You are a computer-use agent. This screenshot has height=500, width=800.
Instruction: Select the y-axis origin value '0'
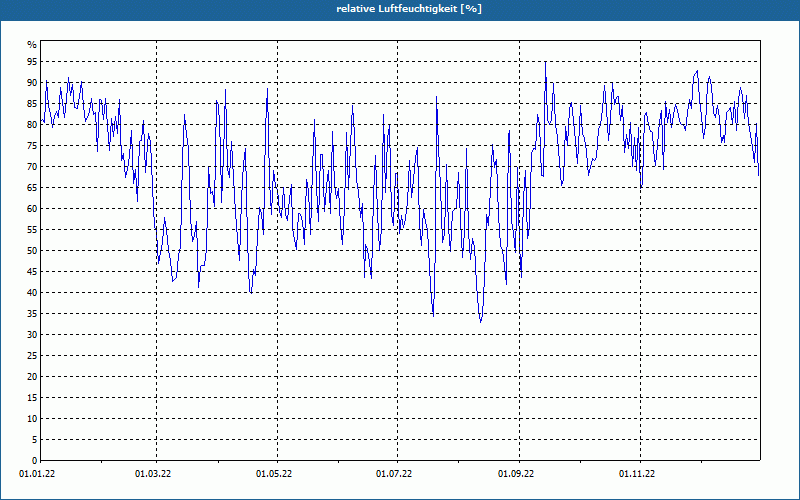click(x=34, y=461)
